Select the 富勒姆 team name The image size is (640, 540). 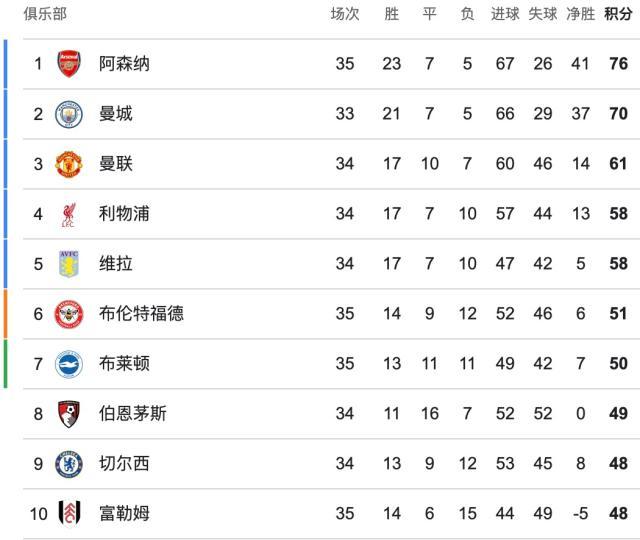(x=124, y=513)
